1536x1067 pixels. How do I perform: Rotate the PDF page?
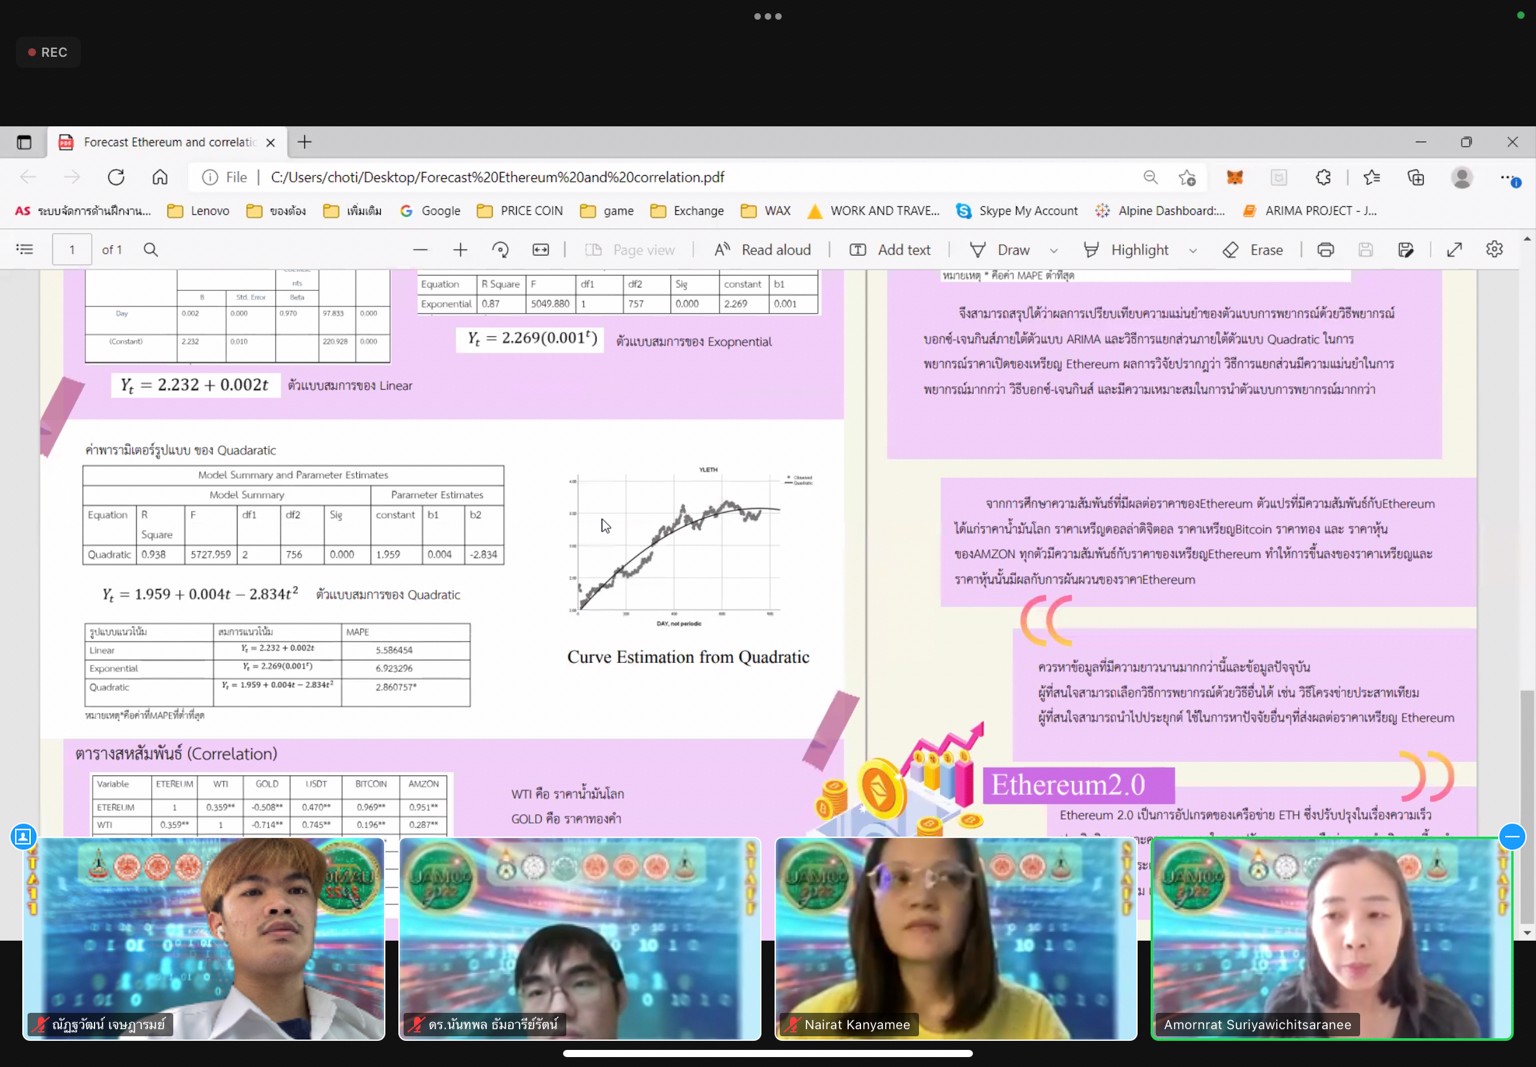(500, 250)
